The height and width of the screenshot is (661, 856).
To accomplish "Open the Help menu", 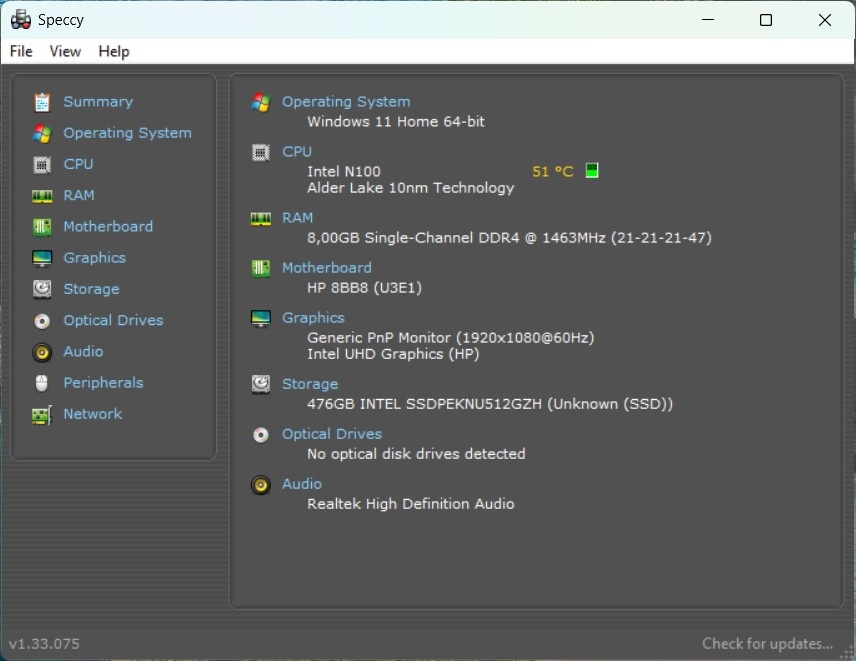I will tap(113, 51).
